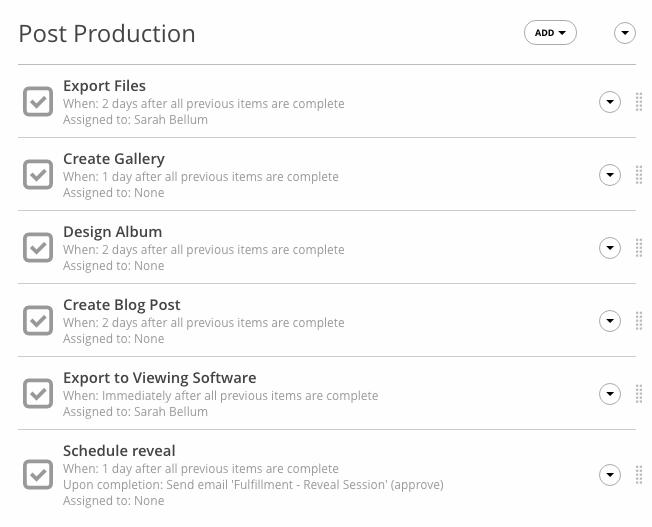The width and height of the screenshot is (652, 527).
Task: Toggle the Export Files checkbox
Action: (38, 102)
